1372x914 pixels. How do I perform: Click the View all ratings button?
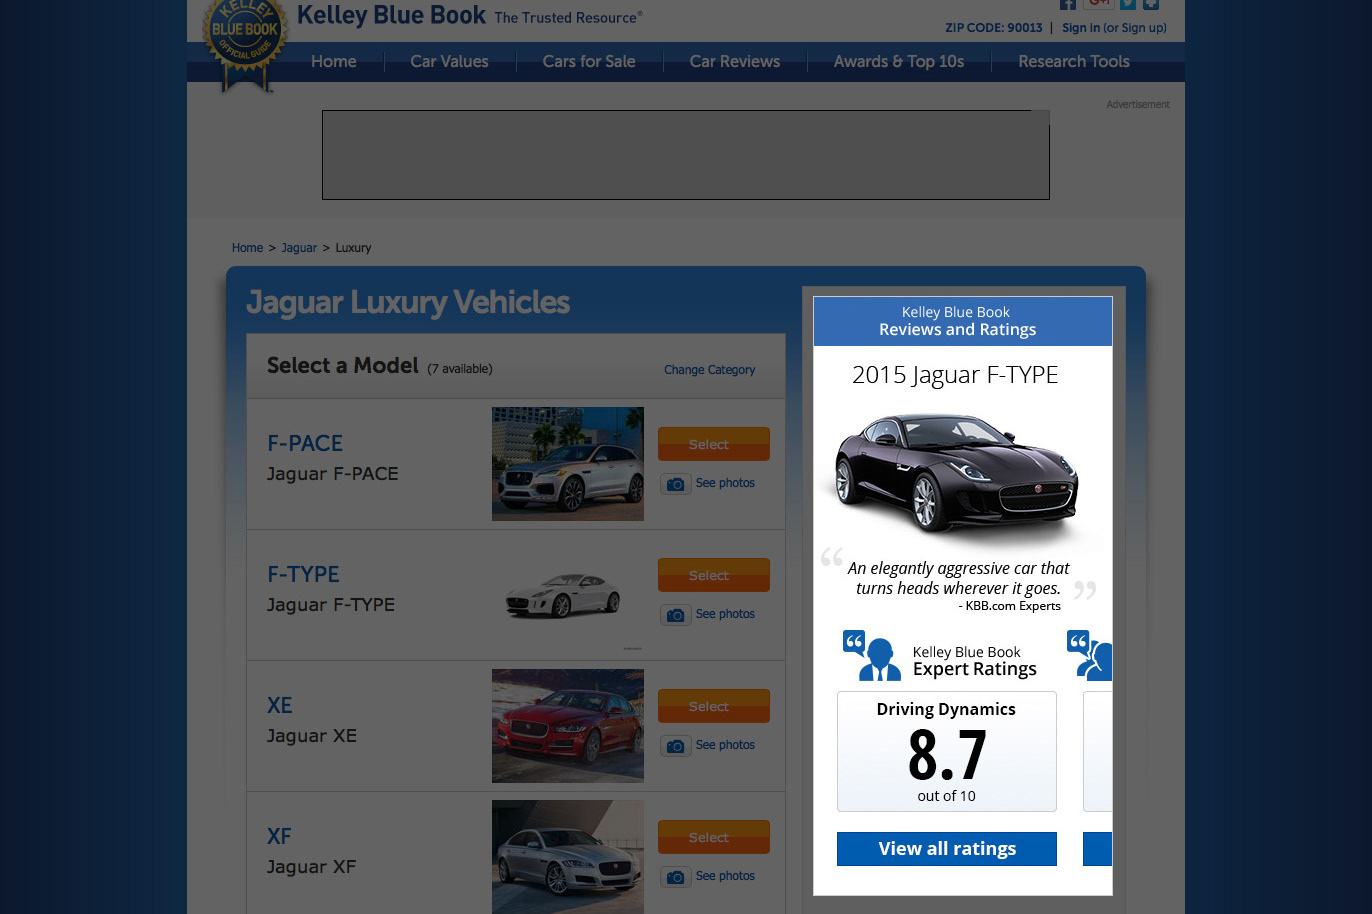[947, 849]
